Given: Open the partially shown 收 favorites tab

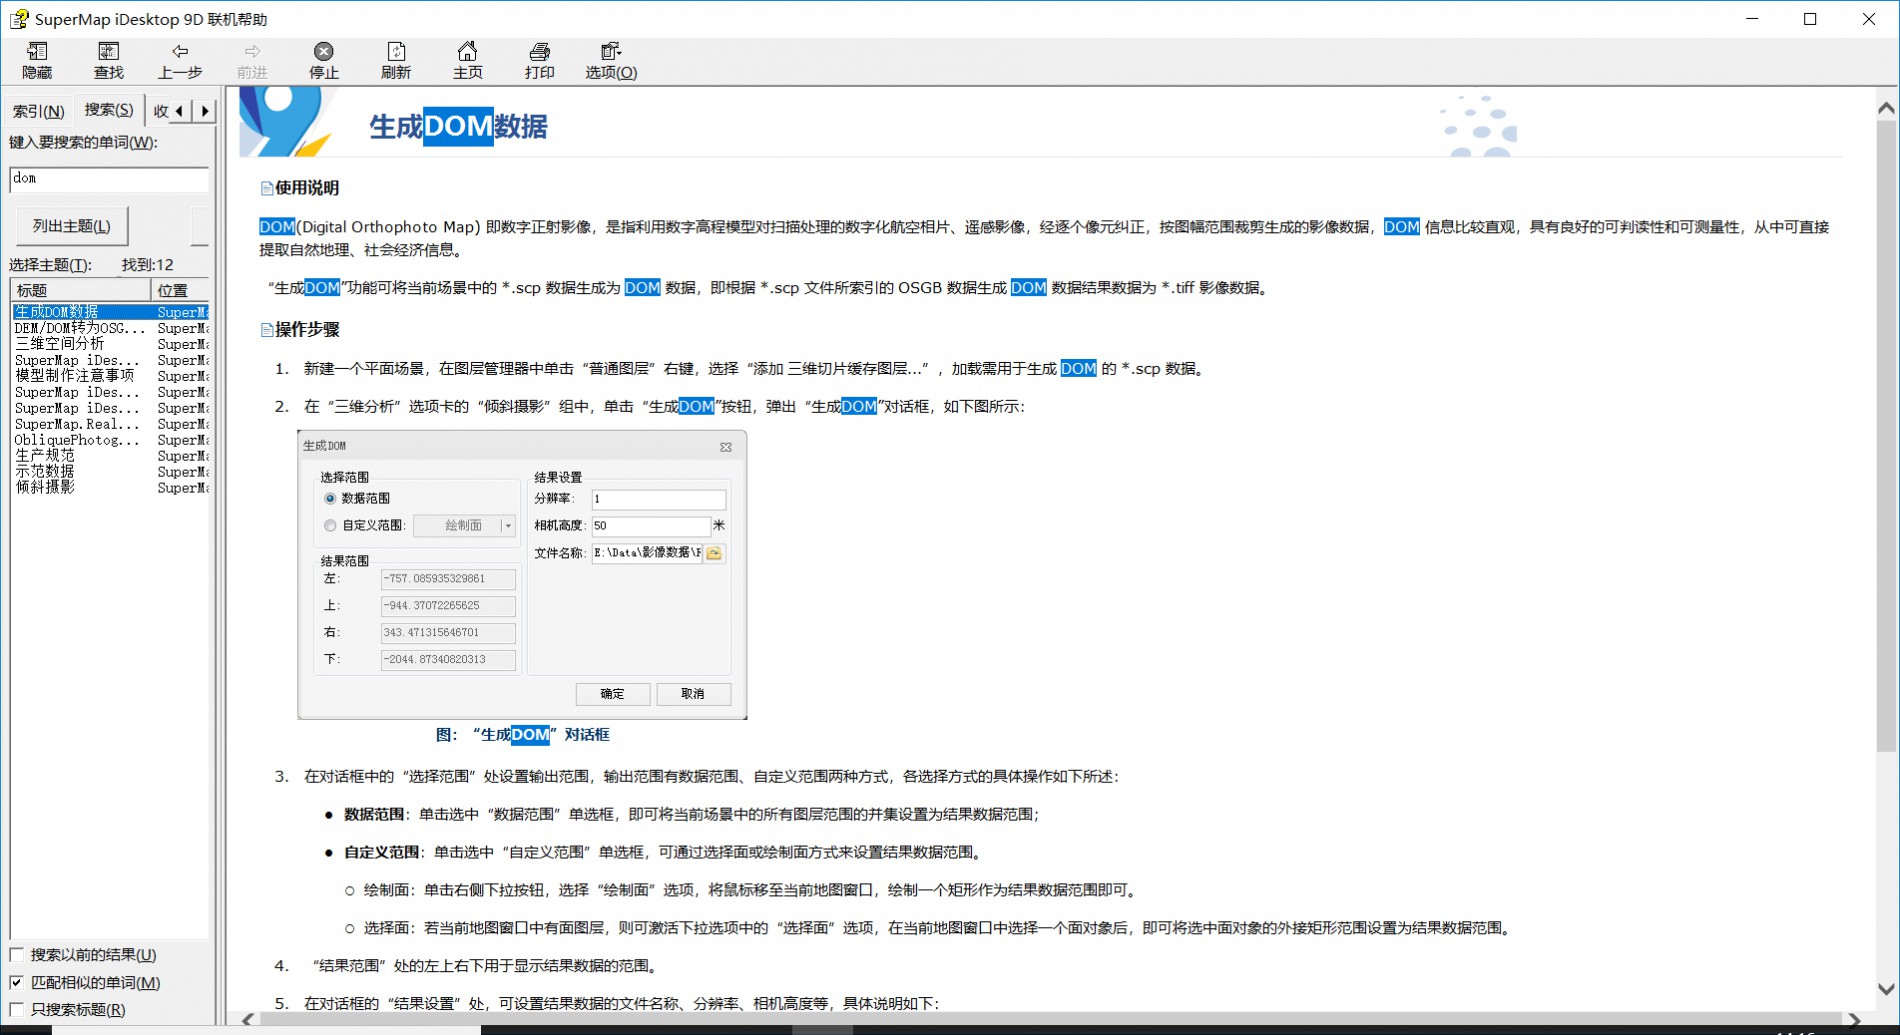Looking at the screenshot, I should [160, 111].
